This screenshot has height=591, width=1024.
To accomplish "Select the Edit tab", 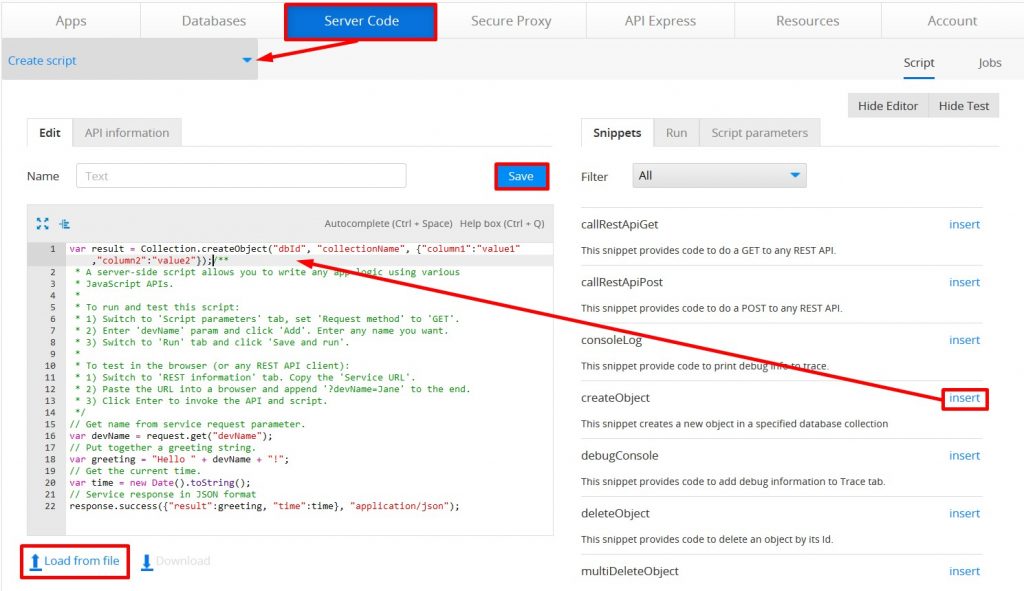I will 50,133.
